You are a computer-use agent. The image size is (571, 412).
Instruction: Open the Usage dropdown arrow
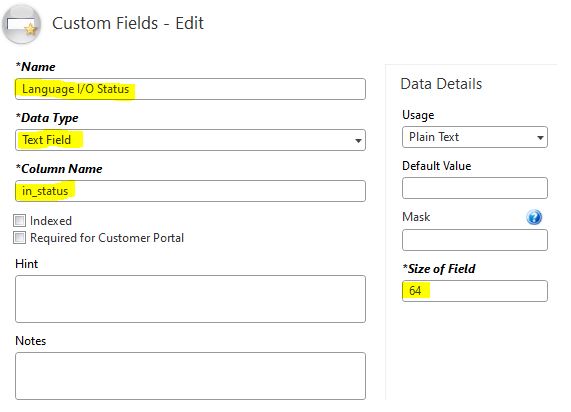pos(540,137)
